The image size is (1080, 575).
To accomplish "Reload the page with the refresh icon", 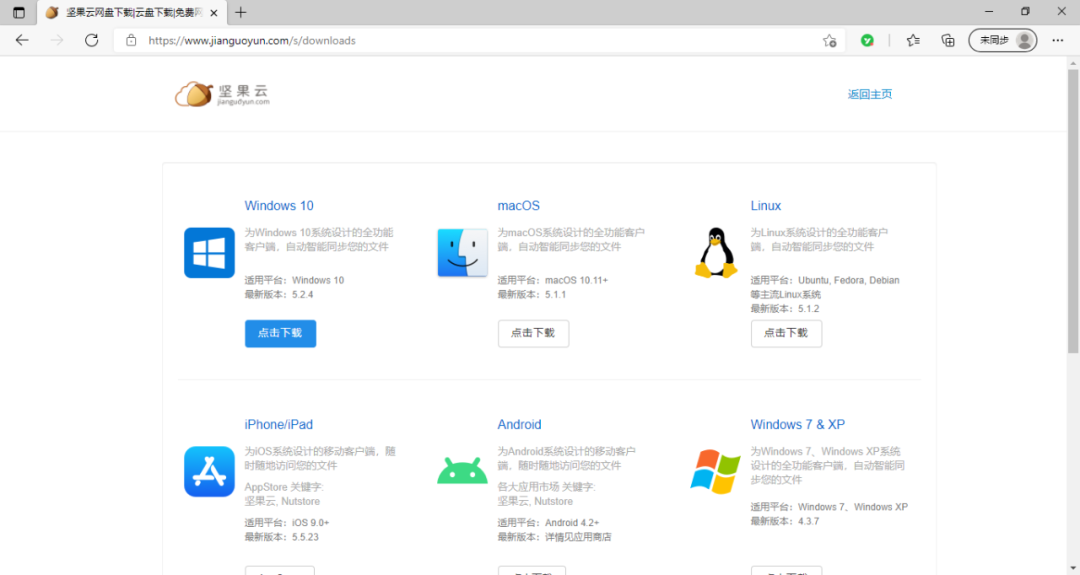I will pyautogui.click(x=92, y=41).
